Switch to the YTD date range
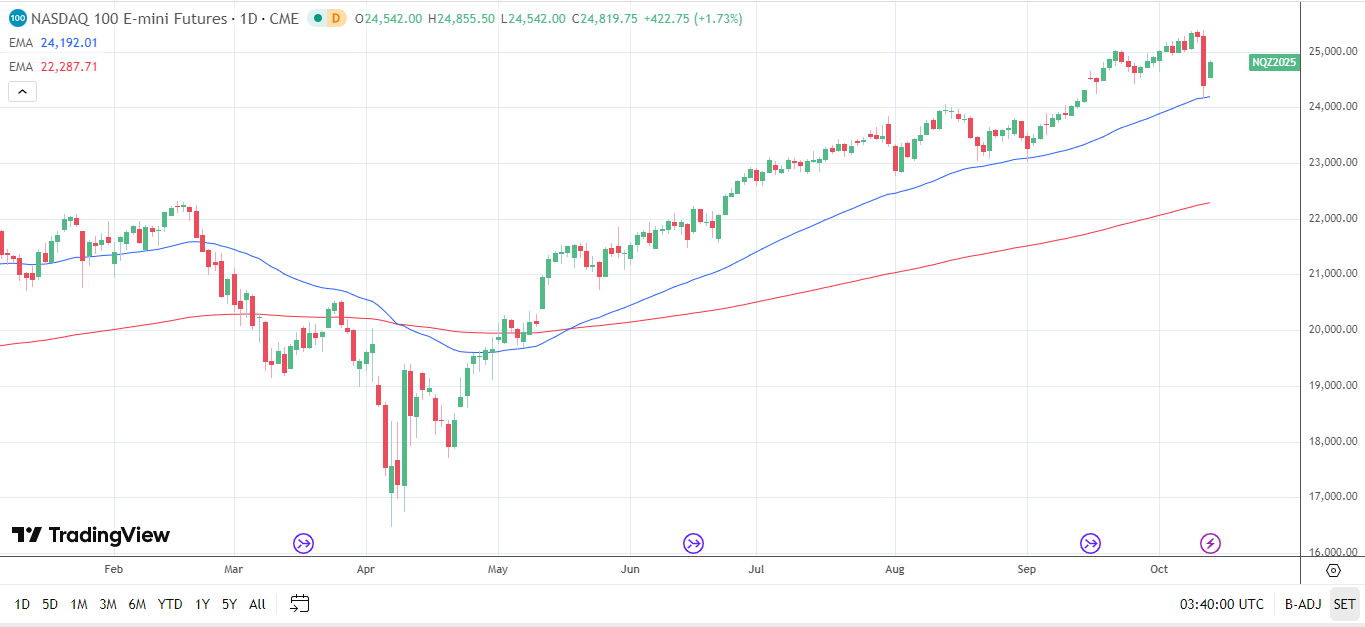 (170, 604)
